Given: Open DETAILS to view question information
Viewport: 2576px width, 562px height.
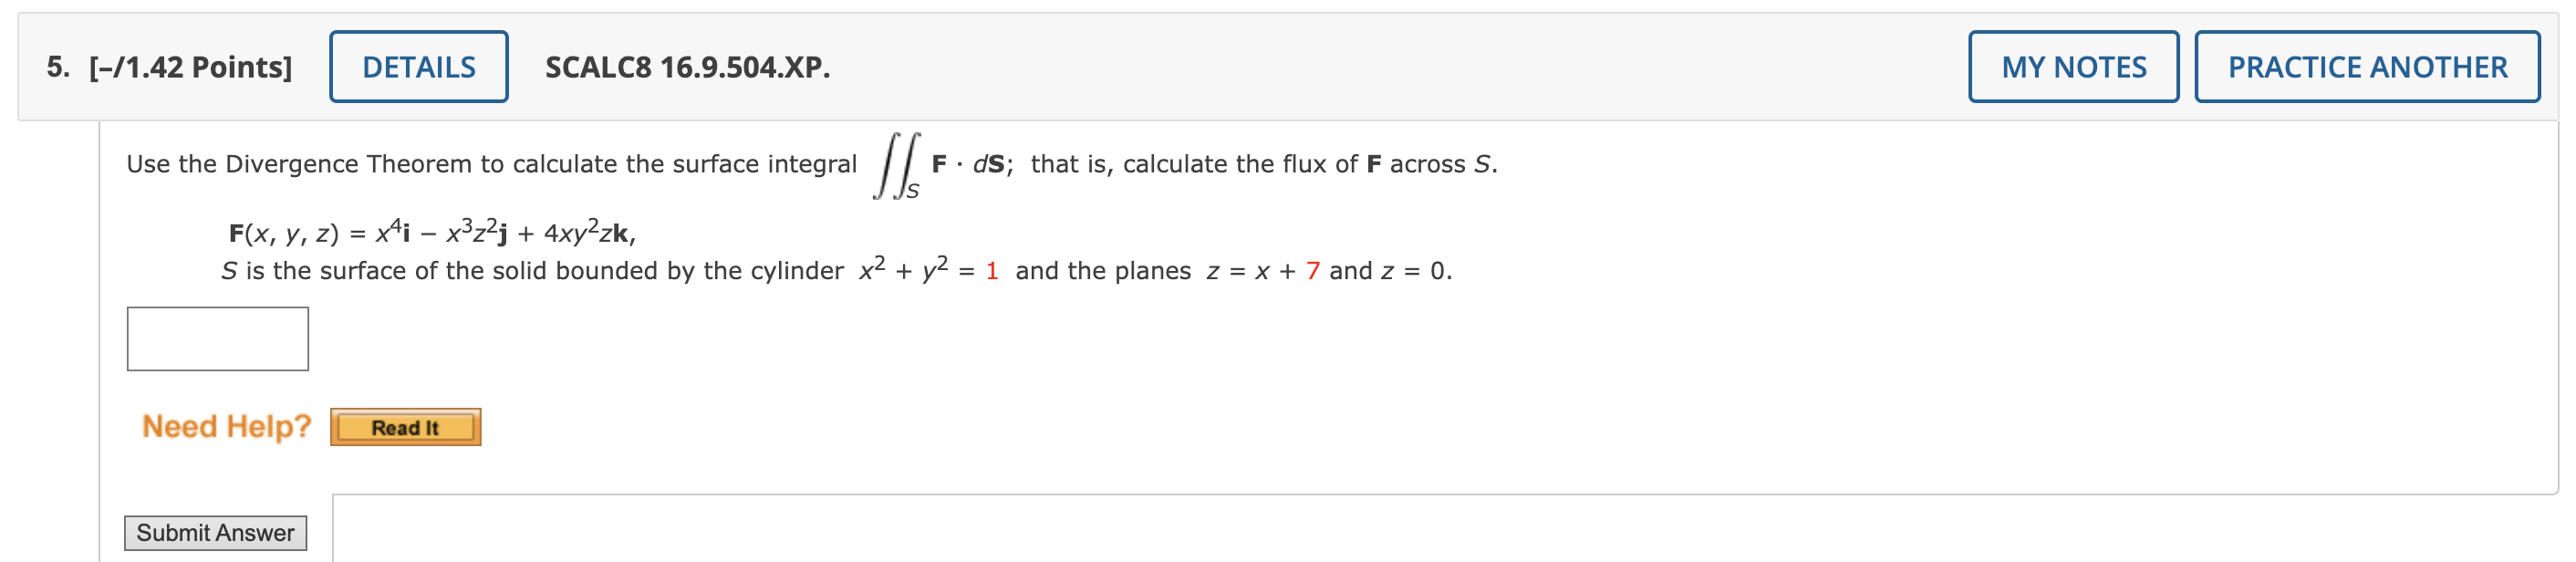Looking at the screenshot, I should coord(419,66).
